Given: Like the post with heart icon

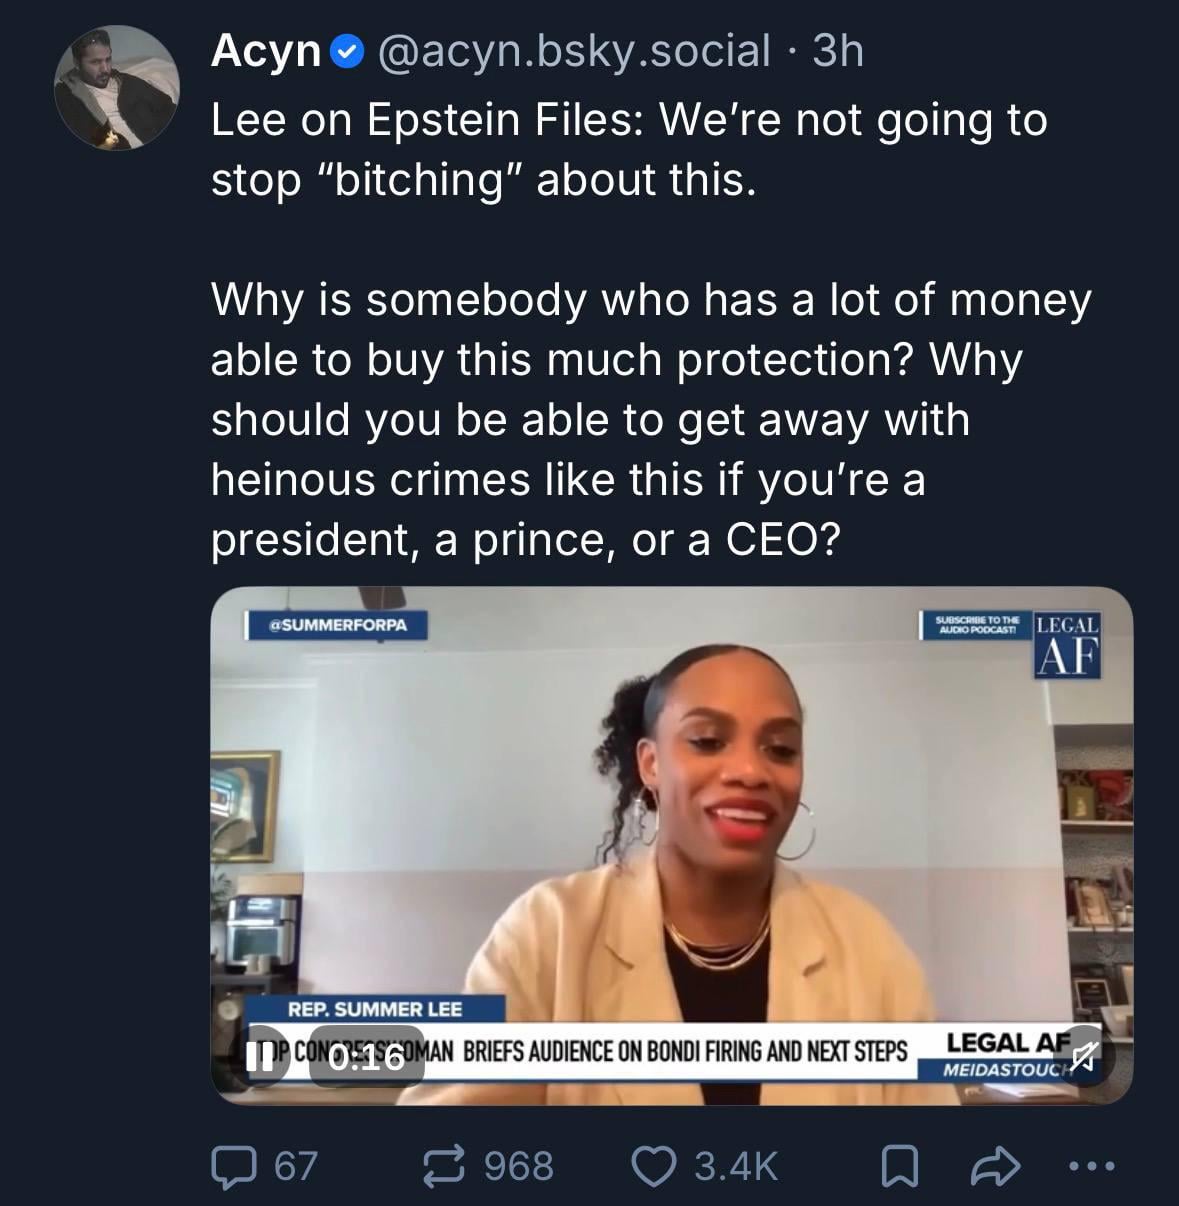Looking at the screenshot, I should pos(656,1166).
